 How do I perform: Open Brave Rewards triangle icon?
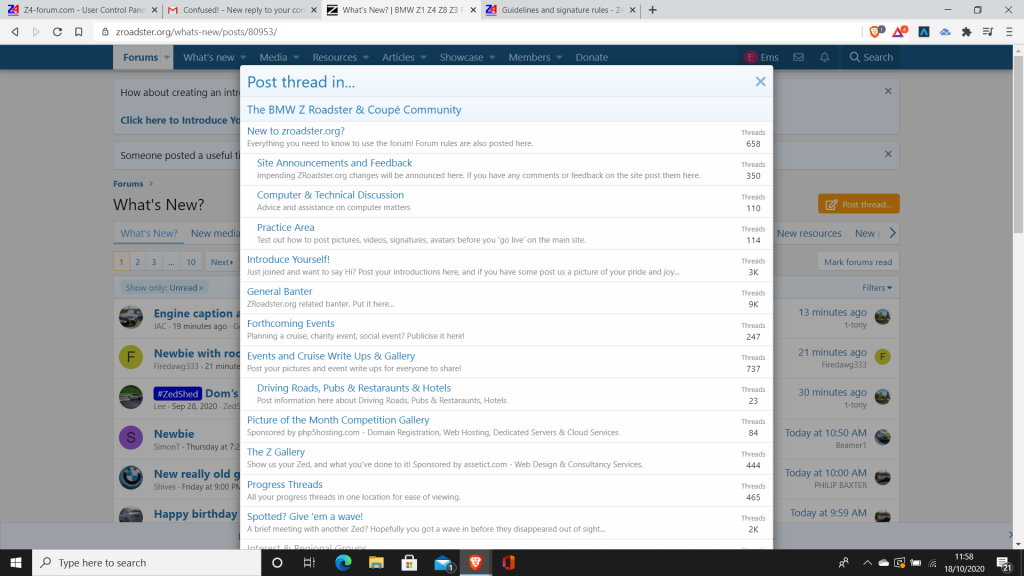pyautogui.click(x=900, y=31)
